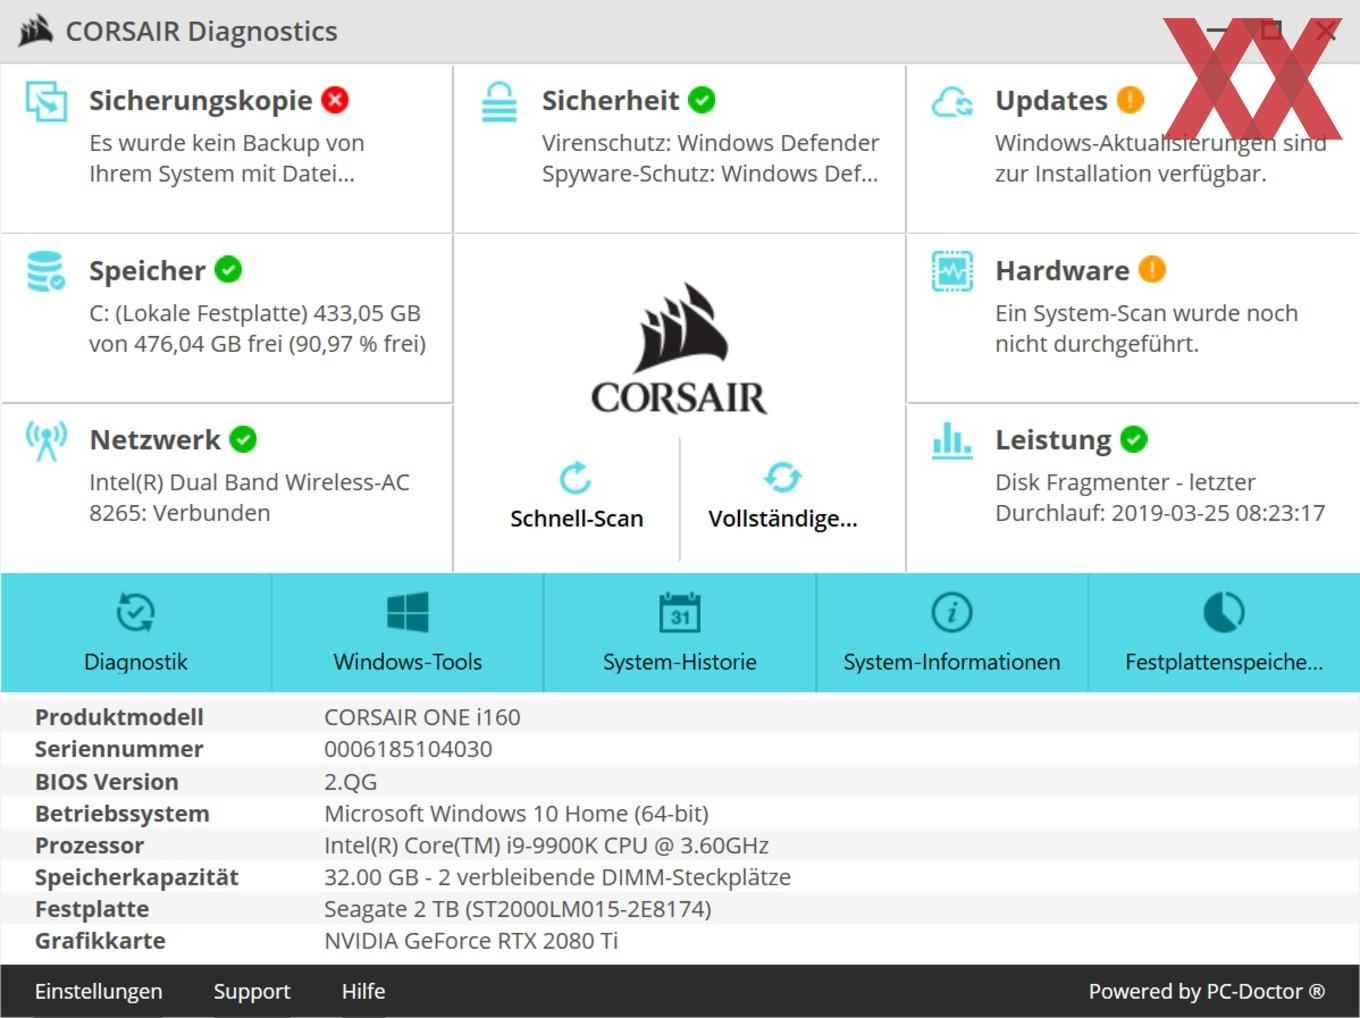Click the System-Informationen info icon
Viewport: 1360px width, 1018px height.
click(x=952, y=613)
